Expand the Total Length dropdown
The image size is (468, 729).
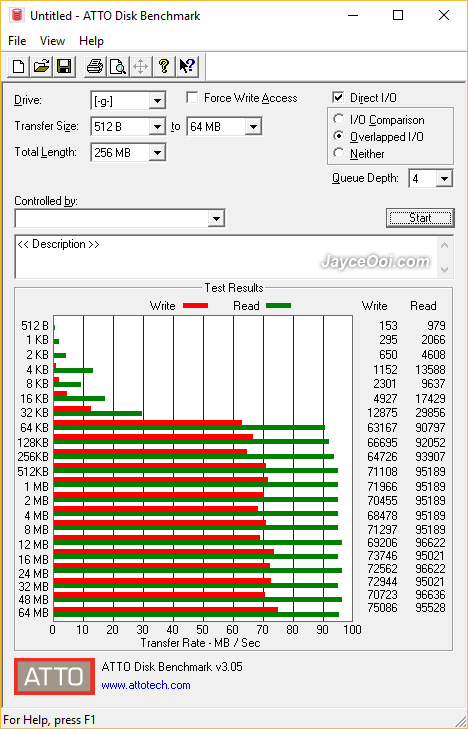(x=158, y=152)
